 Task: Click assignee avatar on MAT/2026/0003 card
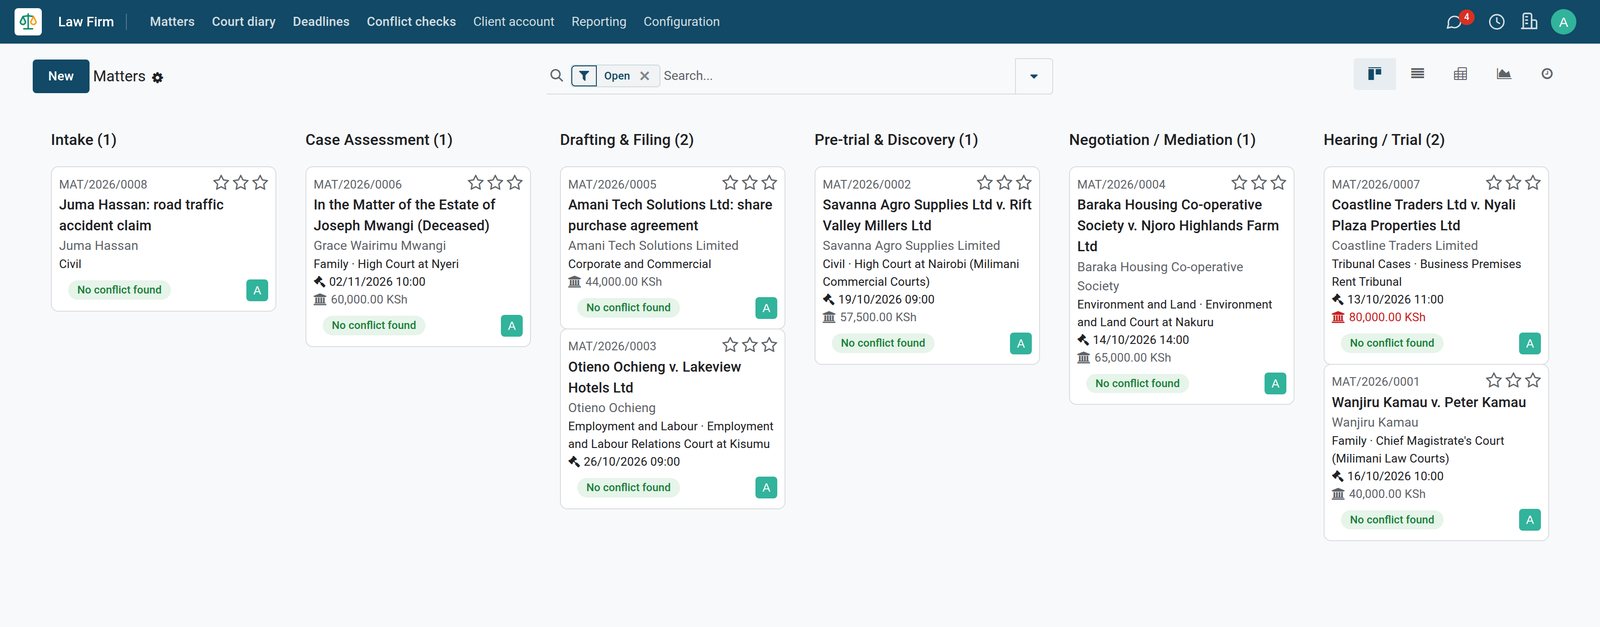[x=766, y=488]
